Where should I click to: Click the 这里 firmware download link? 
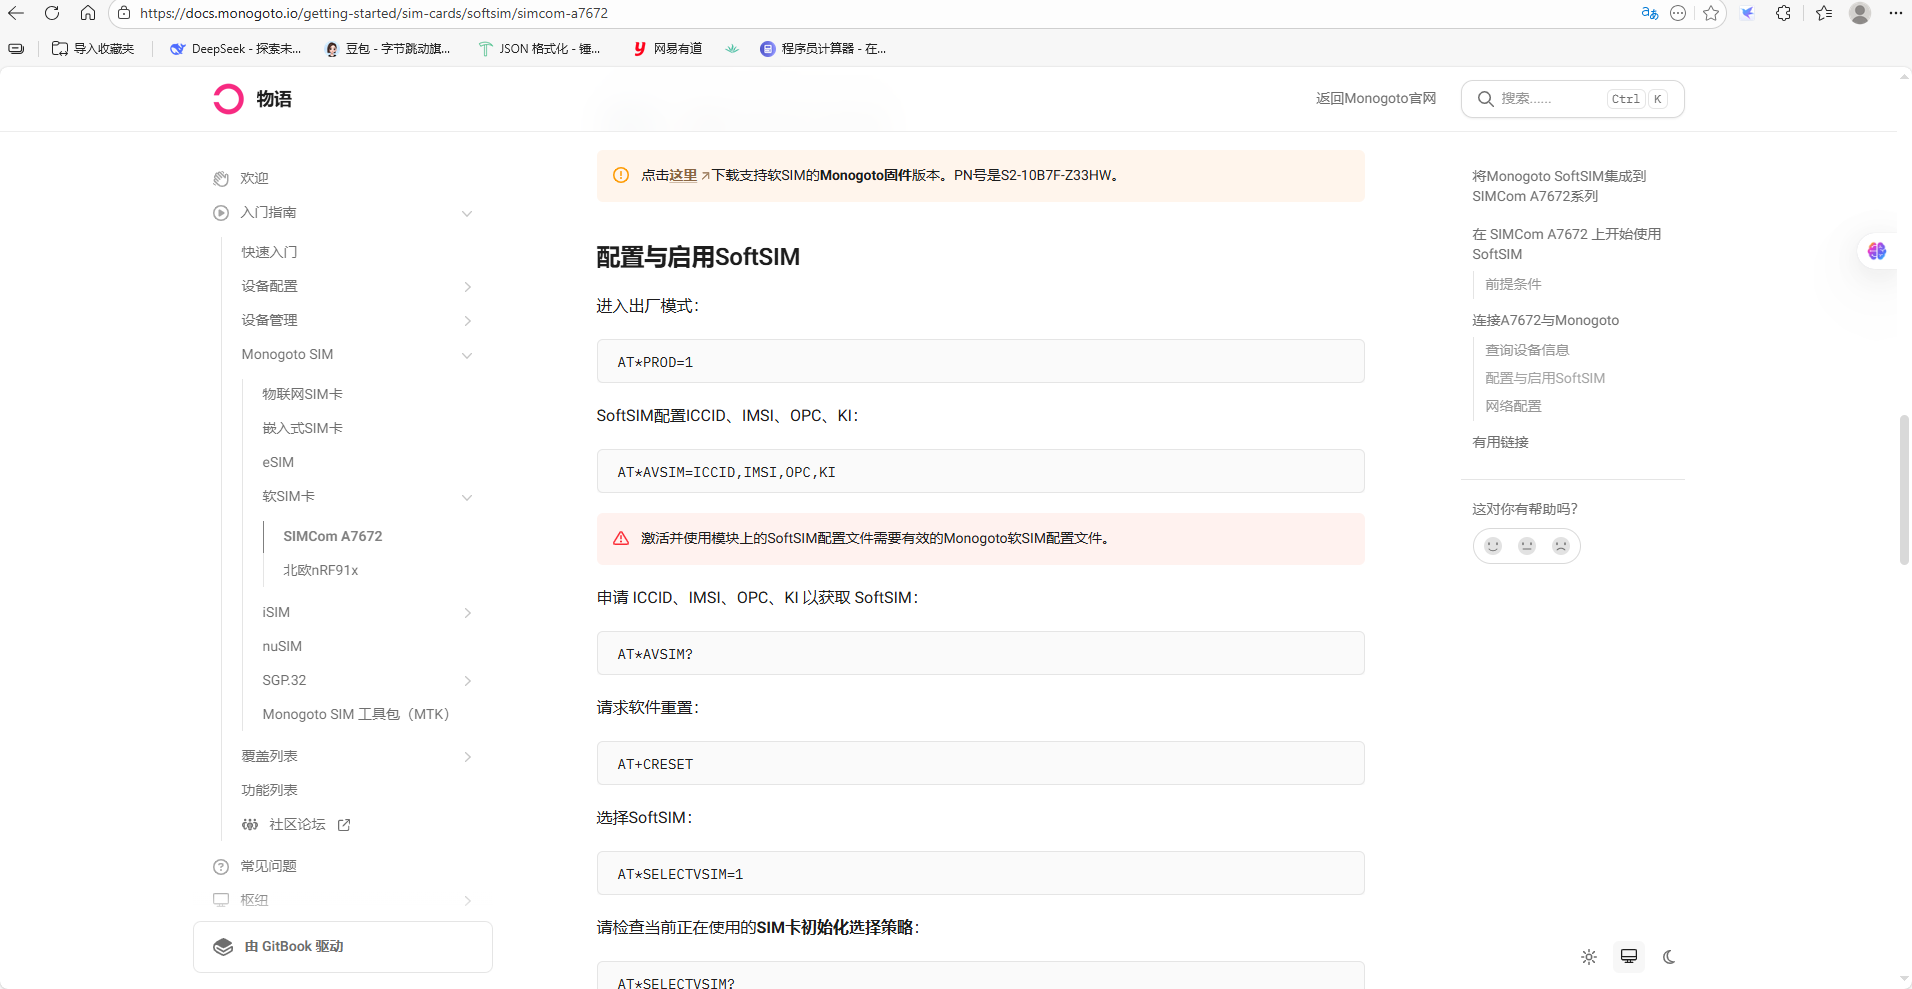(x=683, y=175)
